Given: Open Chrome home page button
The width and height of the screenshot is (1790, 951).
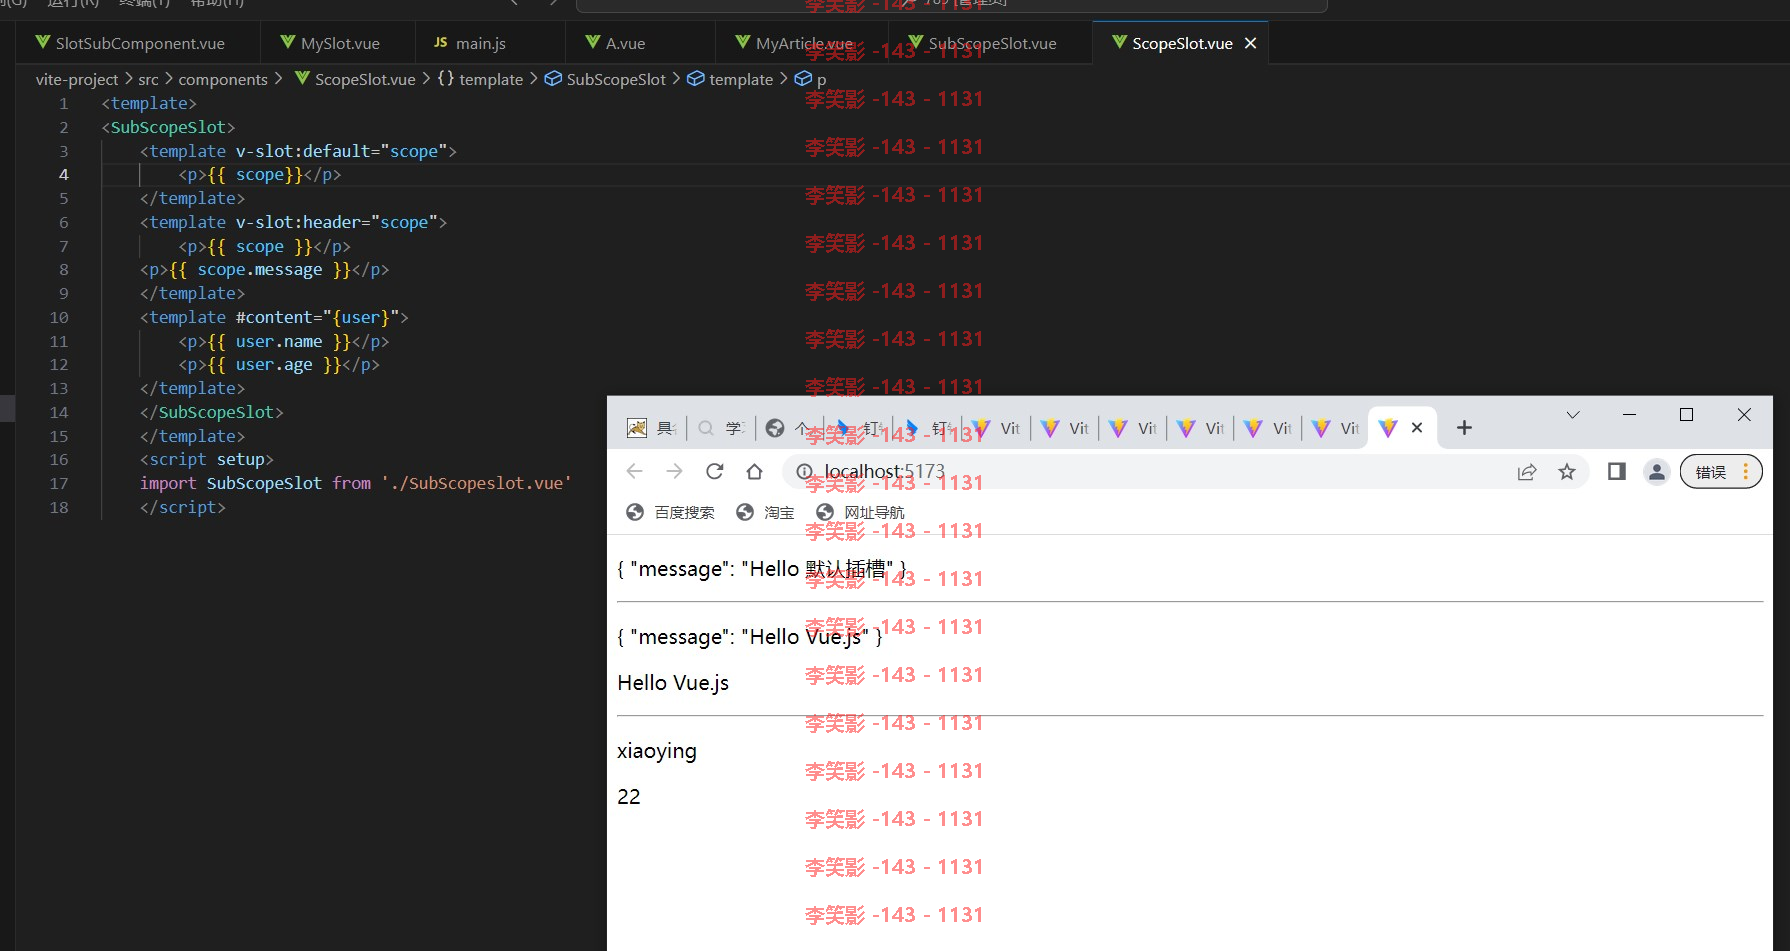Looking at the screenshot, I should click(x=755, y=471).
